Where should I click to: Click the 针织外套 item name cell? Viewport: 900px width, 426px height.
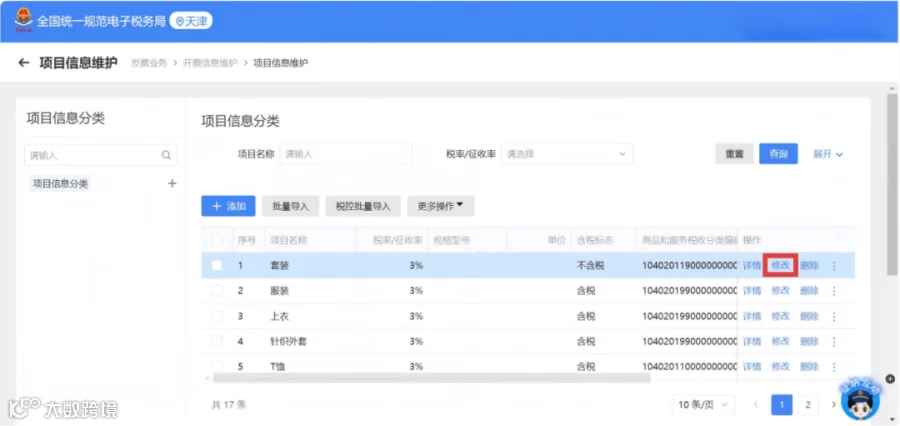pos(289,342)
